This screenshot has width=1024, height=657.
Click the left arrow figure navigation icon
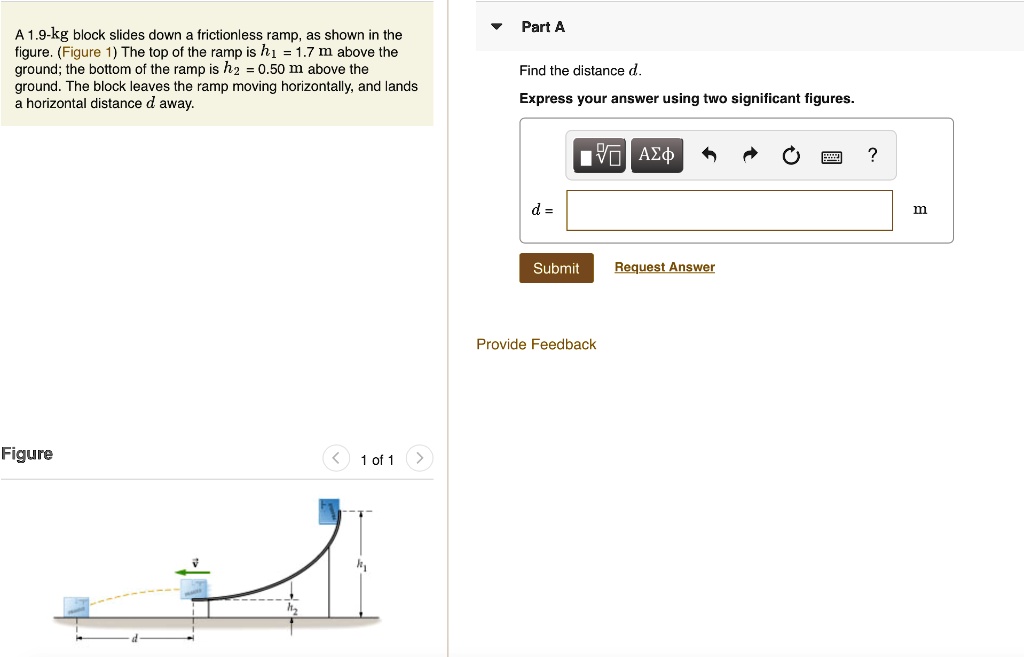click(336, 457)
